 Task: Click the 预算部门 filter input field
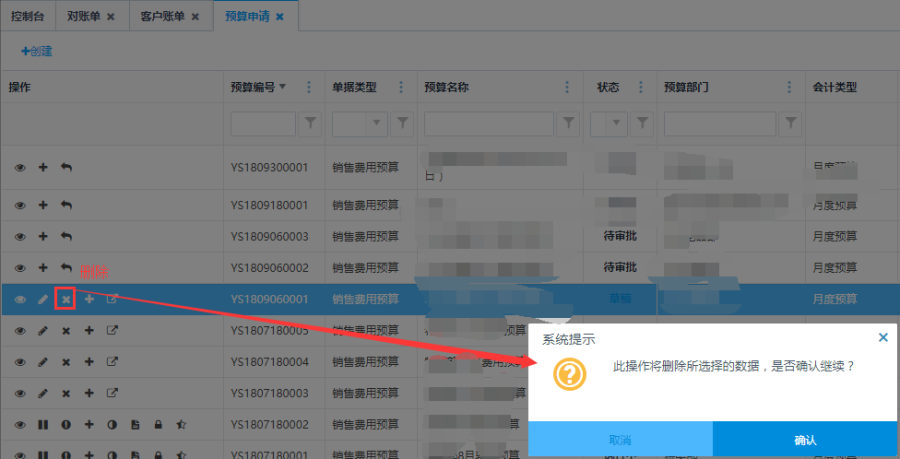tap(717, 123)
